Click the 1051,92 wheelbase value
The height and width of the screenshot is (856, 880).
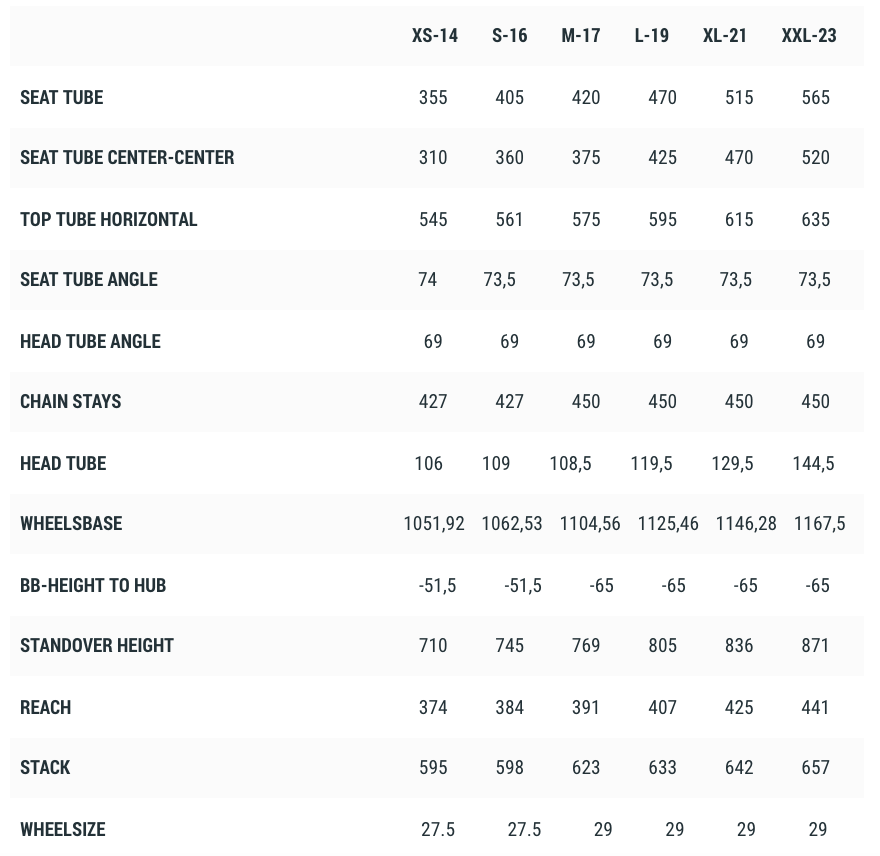[x=434, y=524]
